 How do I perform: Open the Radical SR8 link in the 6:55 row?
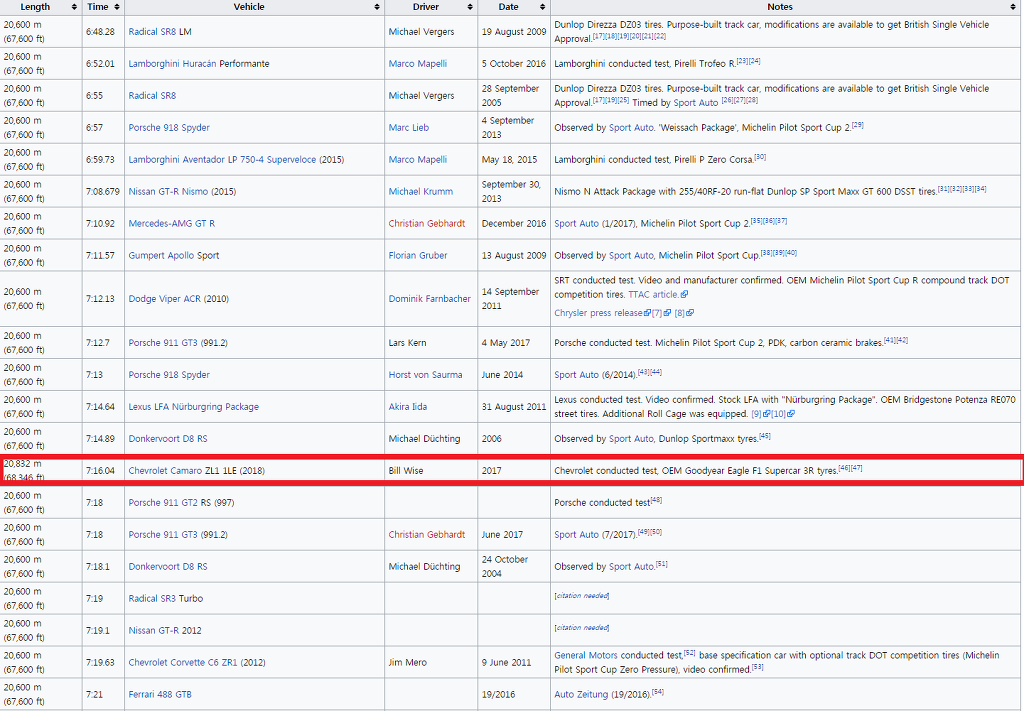click(152, 95)
